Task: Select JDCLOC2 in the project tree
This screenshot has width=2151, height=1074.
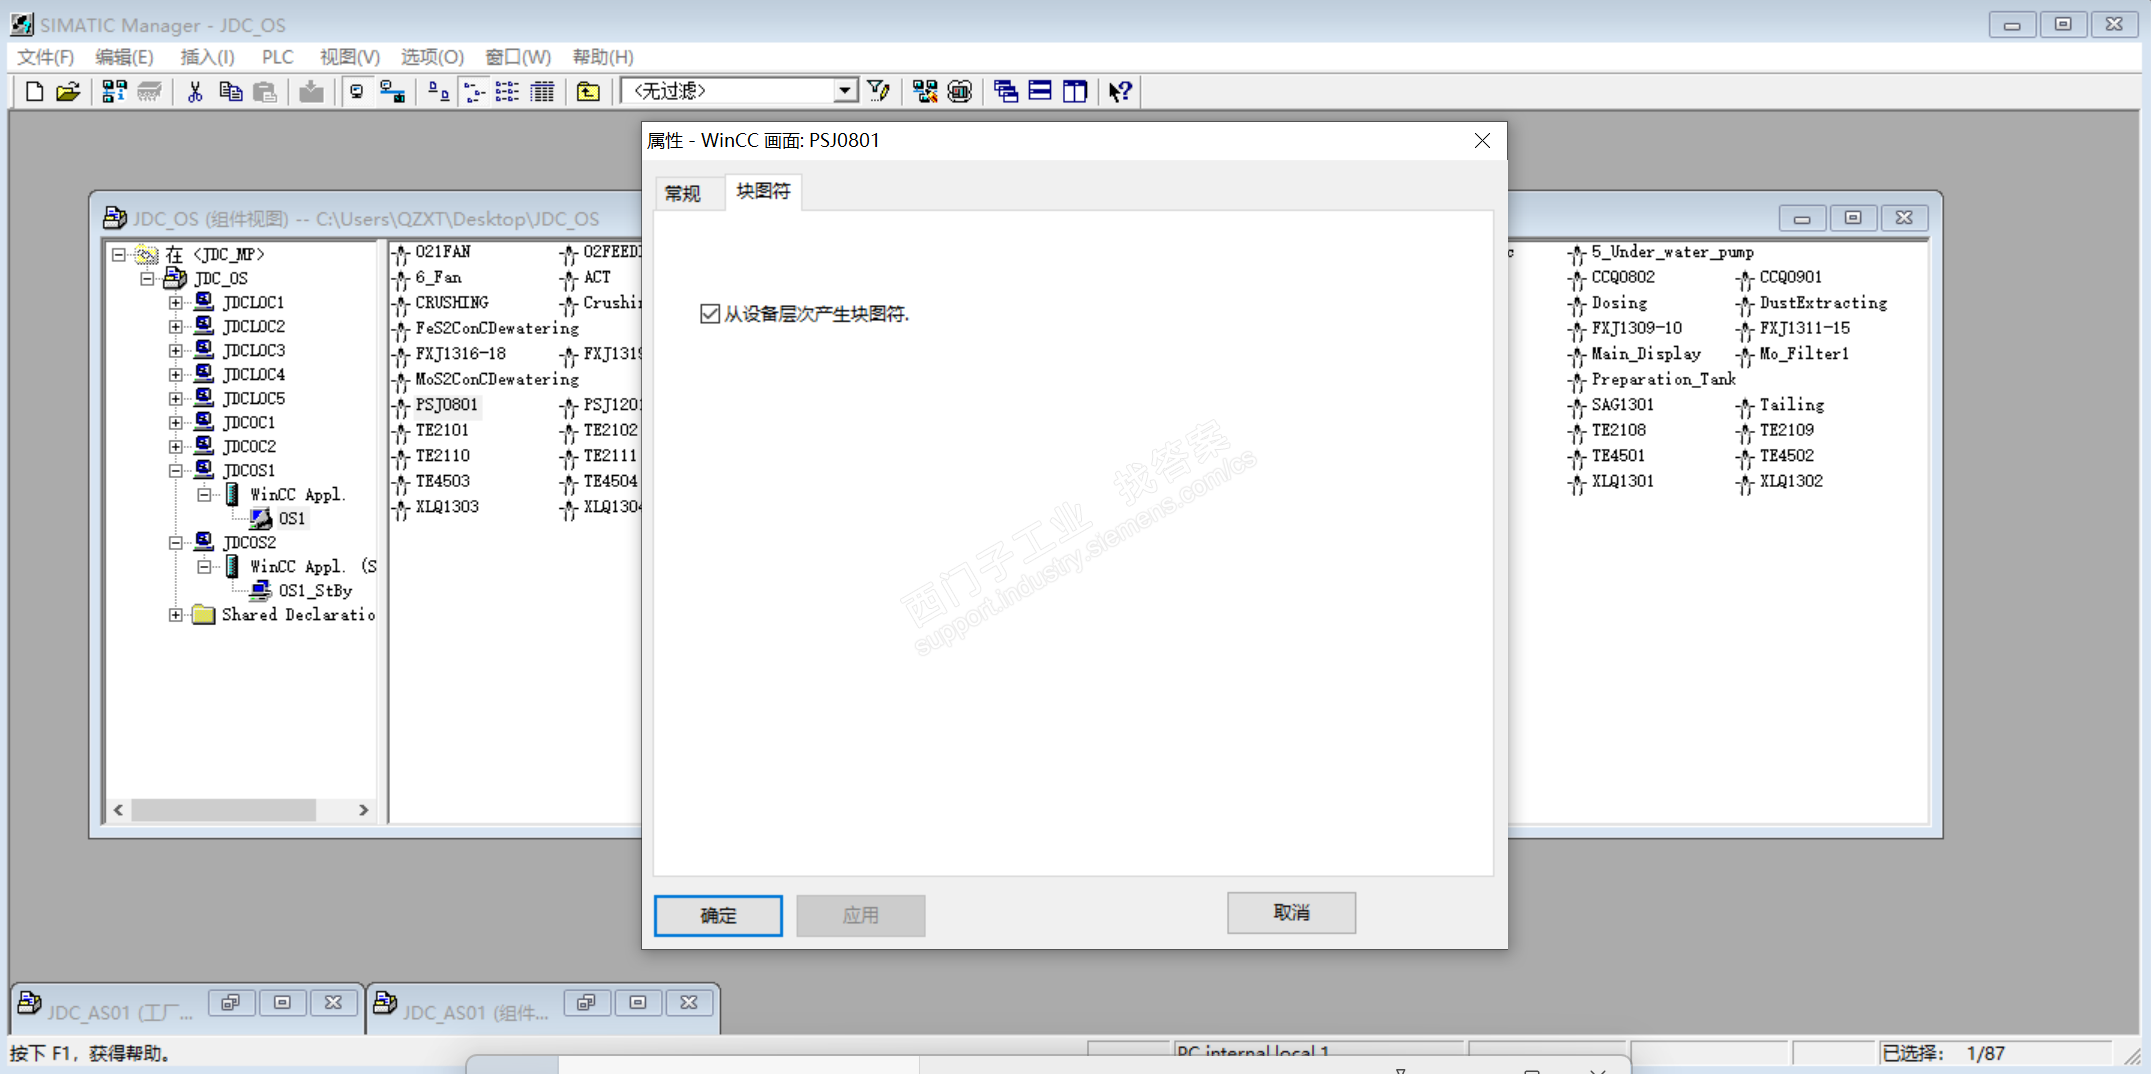Action: click(254, 326)
